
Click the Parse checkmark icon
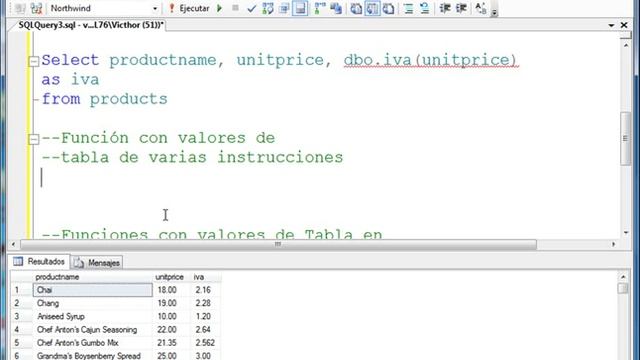pyautogui.click(x=251, y=8)
